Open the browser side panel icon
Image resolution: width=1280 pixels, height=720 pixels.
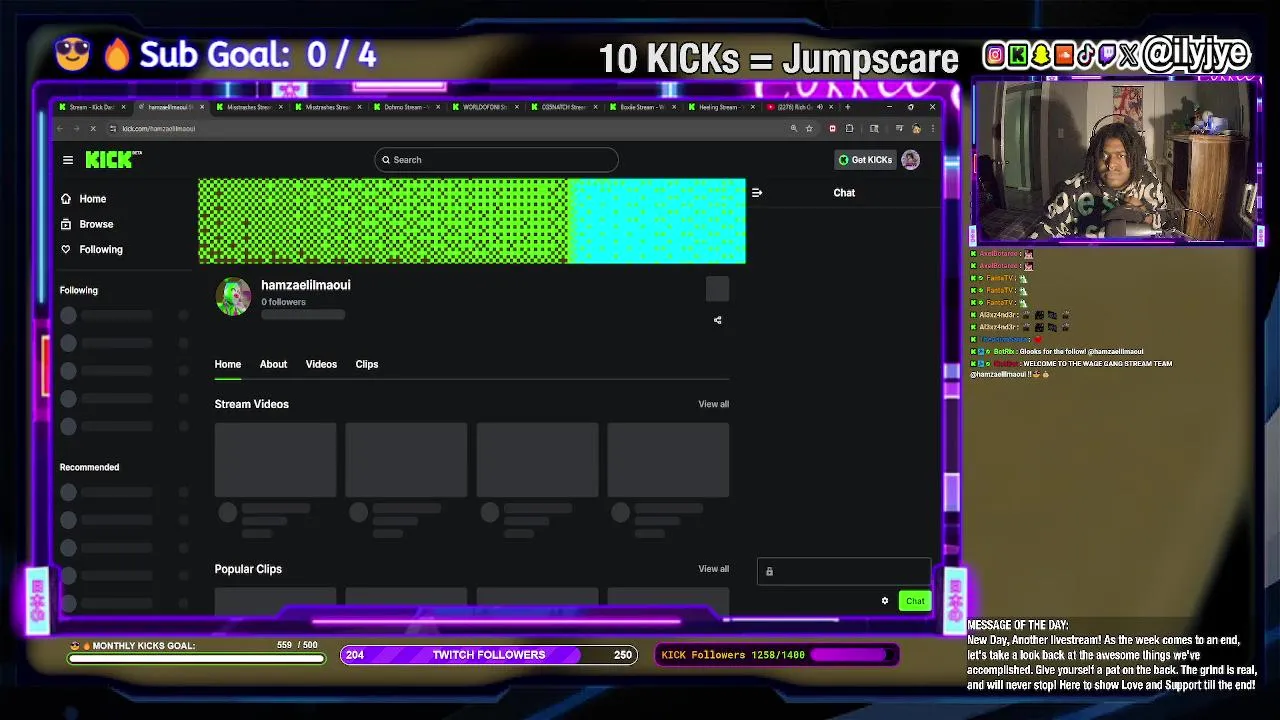(874, 128)
